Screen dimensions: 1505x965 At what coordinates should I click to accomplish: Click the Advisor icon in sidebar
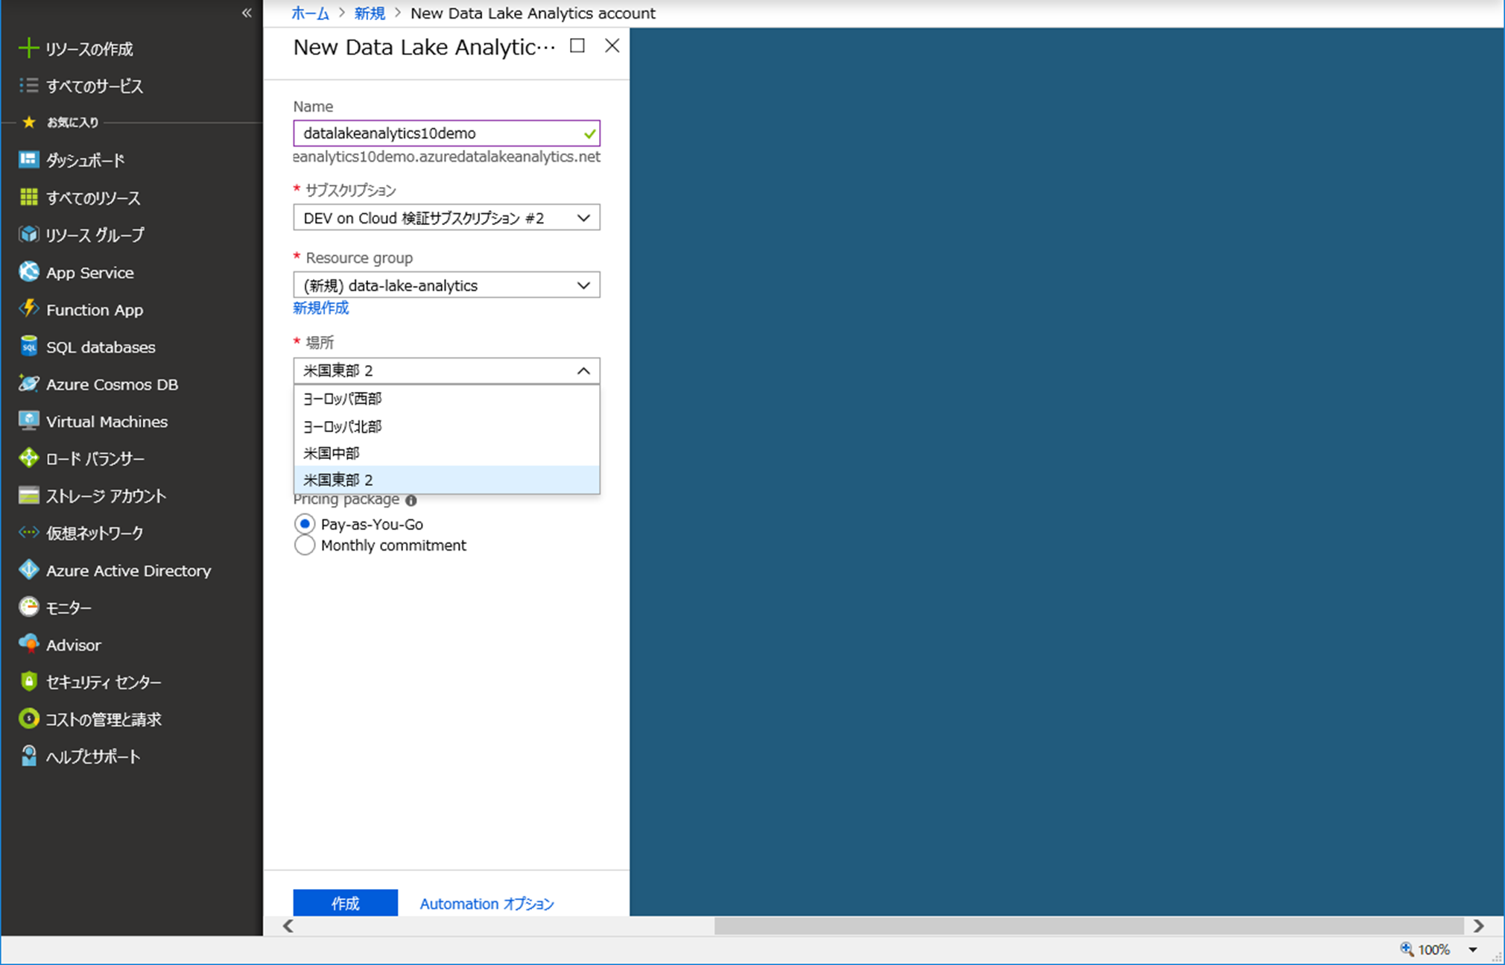pyautogui.click(x=29, y=644)
